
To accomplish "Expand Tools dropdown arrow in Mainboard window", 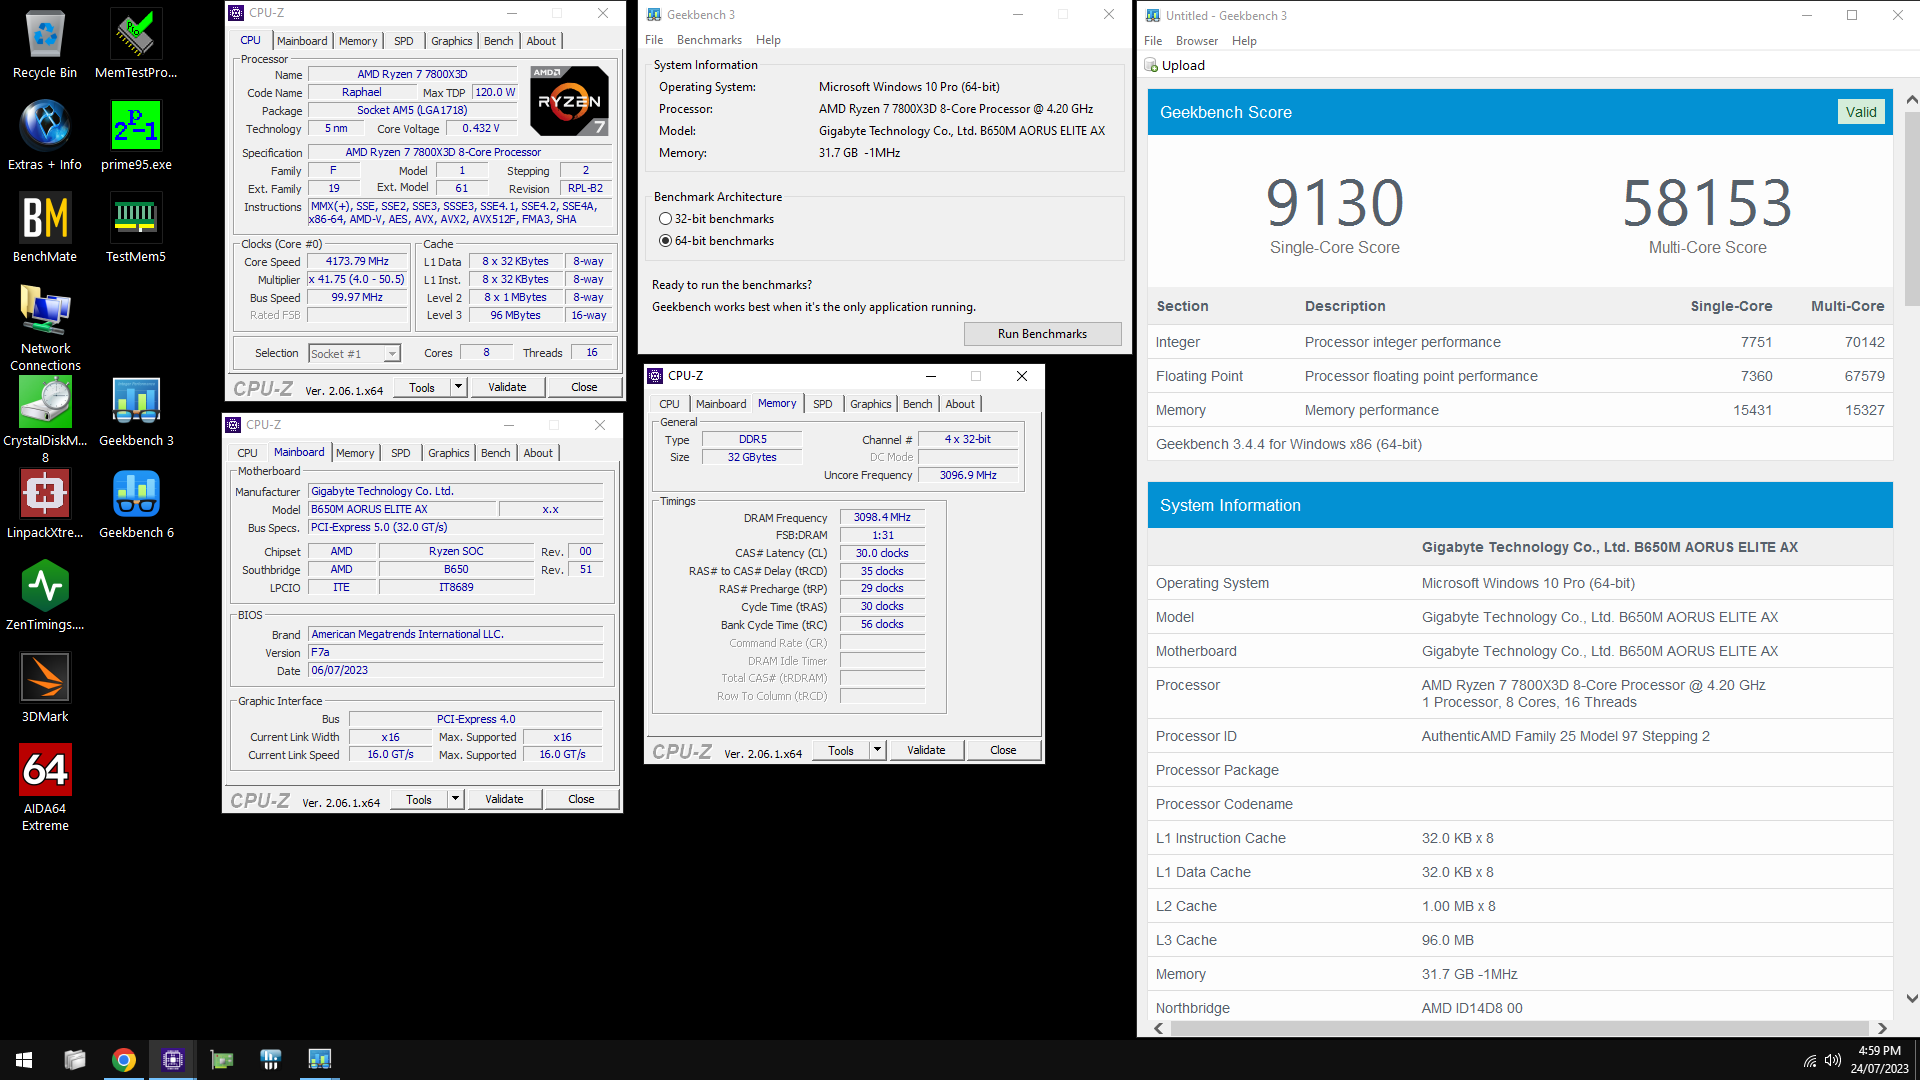I will 455,799.
